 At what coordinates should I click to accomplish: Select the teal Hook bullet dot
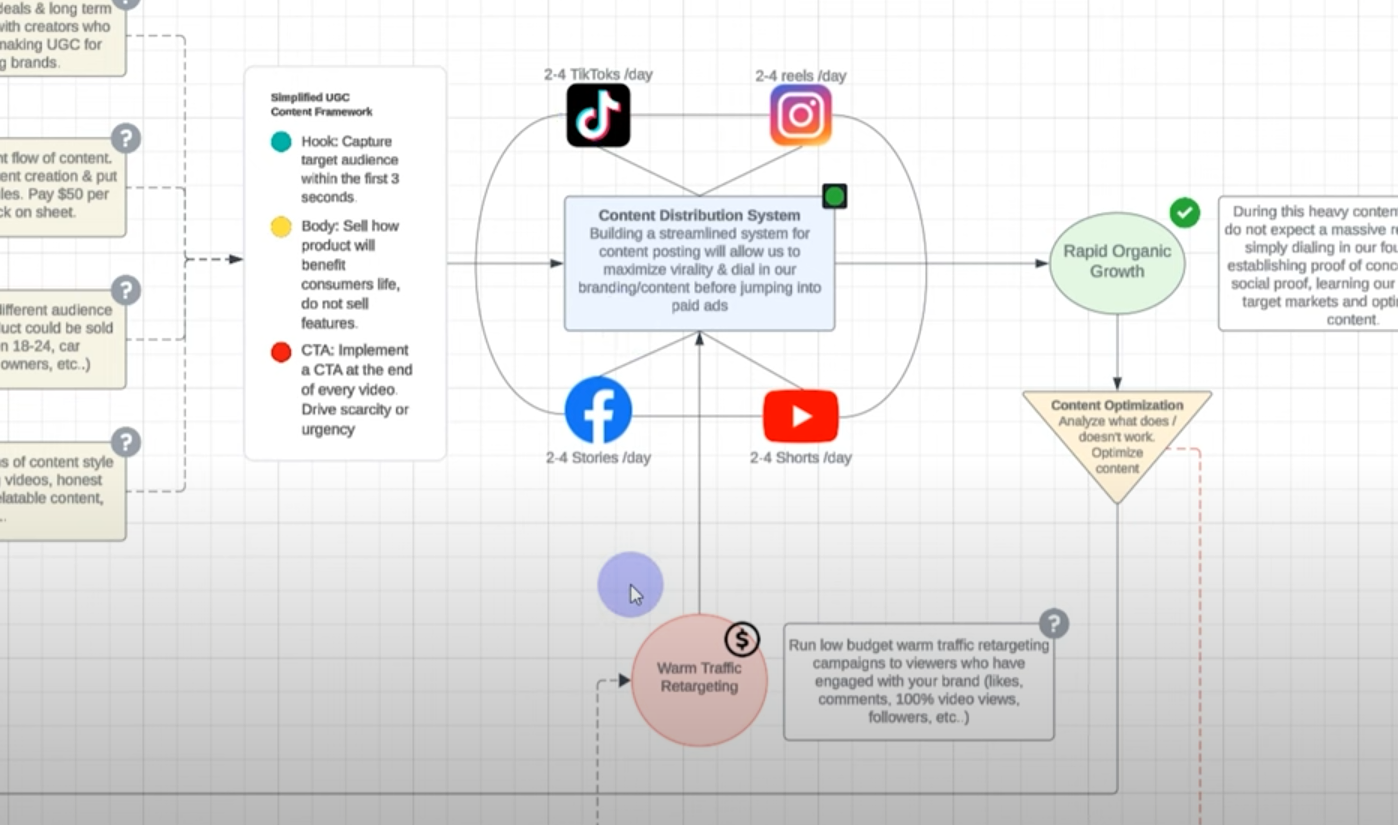pos(281,142)
